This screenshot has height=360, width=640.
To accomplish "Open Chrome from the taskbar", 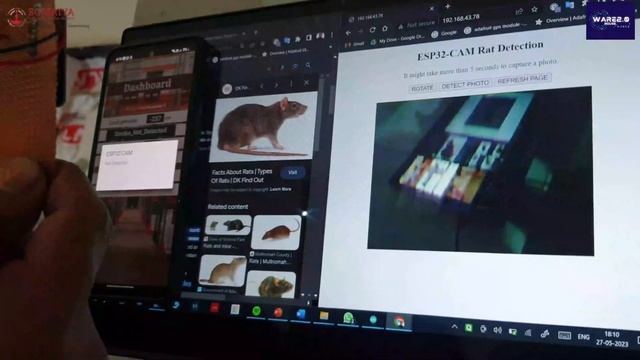I will [x=399, y=322].
